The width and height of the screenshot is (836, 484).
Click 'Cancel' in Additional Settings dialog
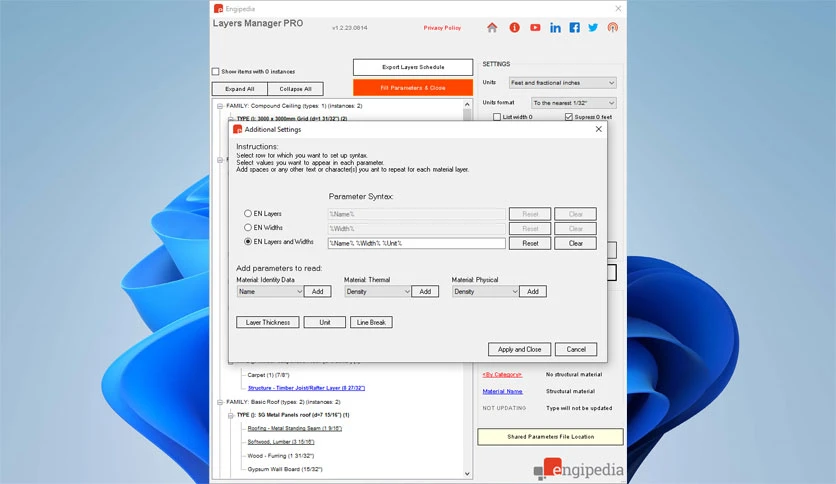click(x=576, y=349)
